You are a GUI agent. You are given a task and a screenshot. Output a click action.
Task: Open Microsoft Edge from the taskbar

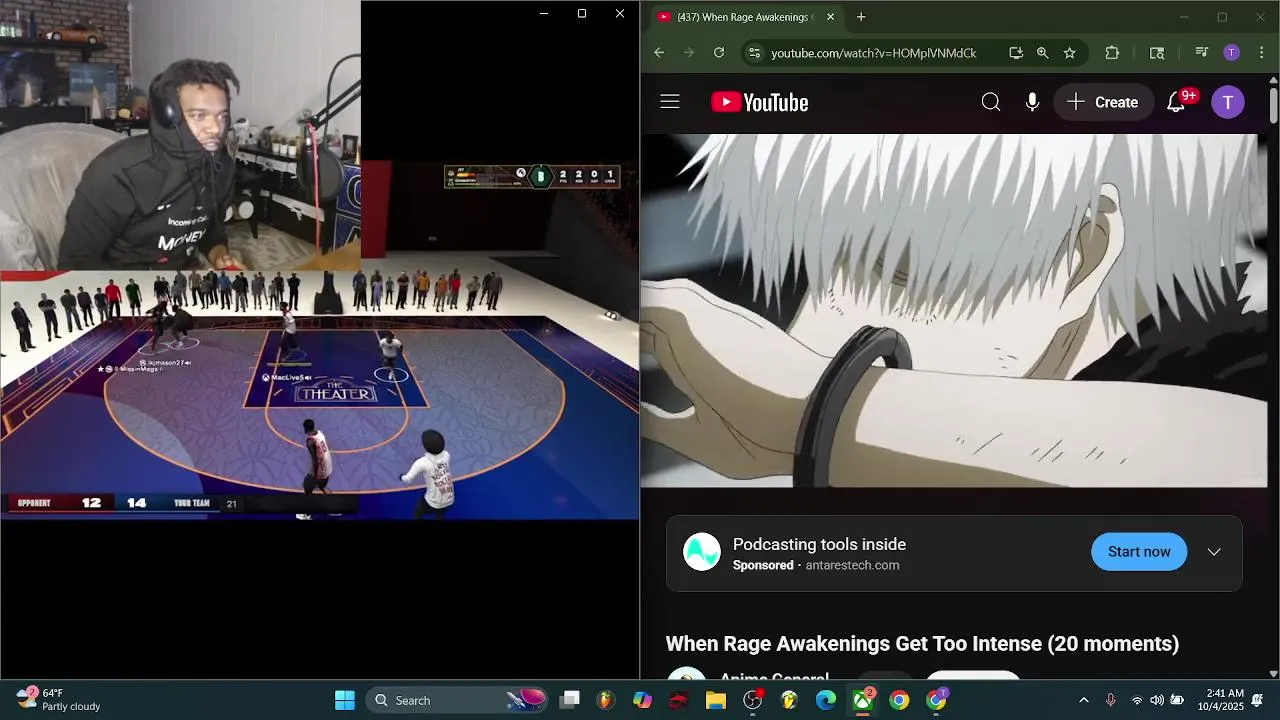(x=826, y=700)
